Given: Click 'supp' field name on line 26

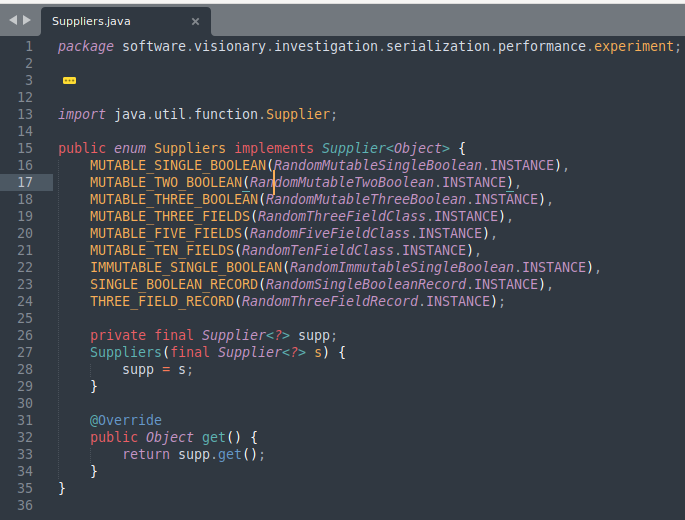Looking at the screenshot, I should pyautogui.click(x=314, y=336).
